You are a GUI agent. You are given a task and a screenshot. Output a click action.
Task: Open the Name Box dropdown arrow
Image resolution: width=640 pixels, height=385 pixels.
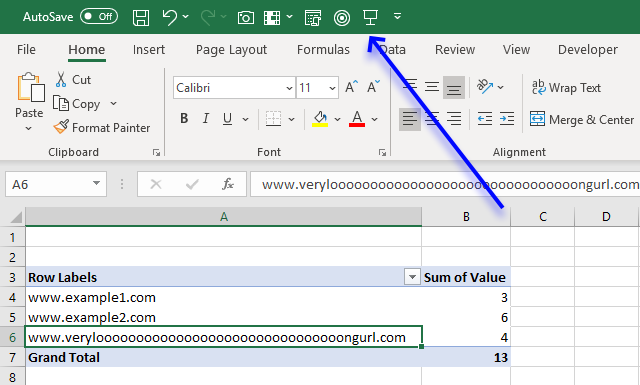click(x=96, y=183)
